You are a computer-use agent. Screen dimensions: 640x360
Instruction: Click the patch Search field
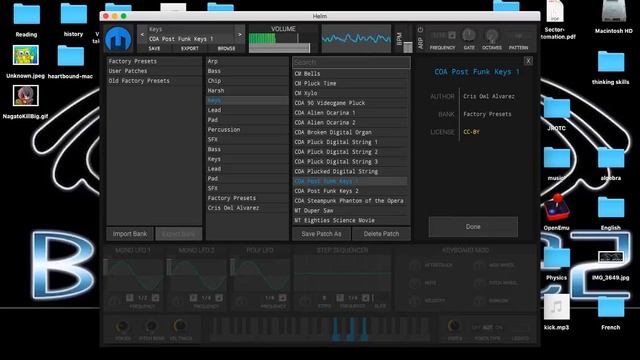pos(351,62)
